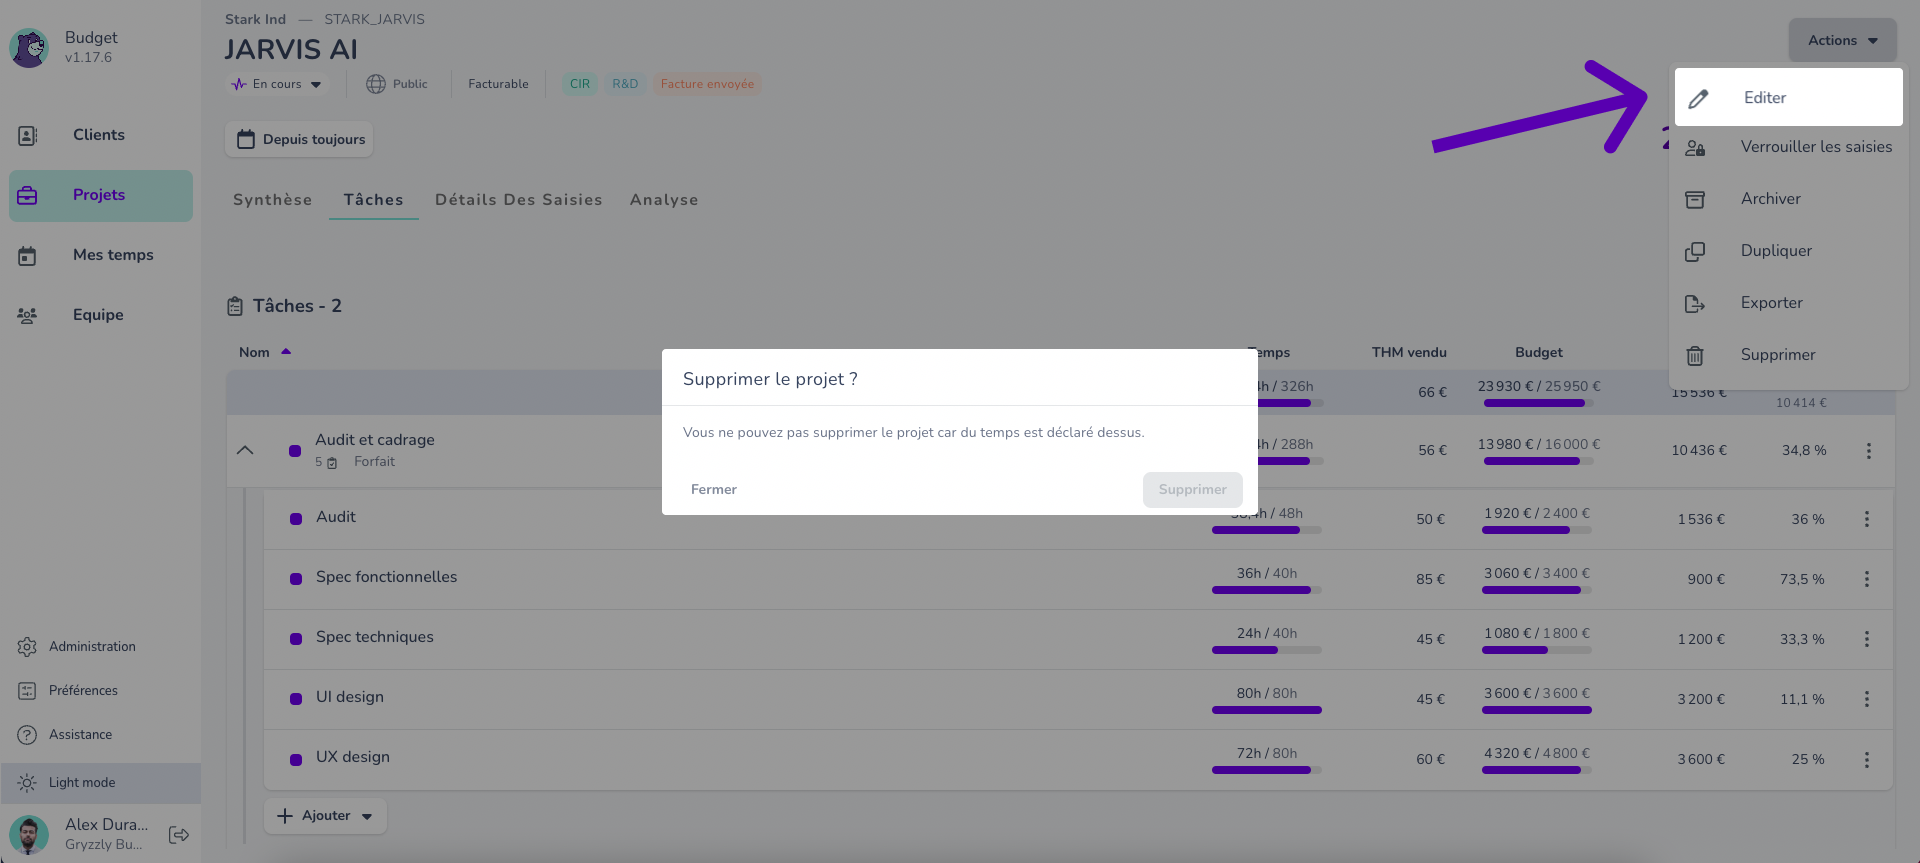Choose Editer from the Actions menu
Viewport: 1920px width, 863px height.
pyautogui.click(x=1788, y=98)
